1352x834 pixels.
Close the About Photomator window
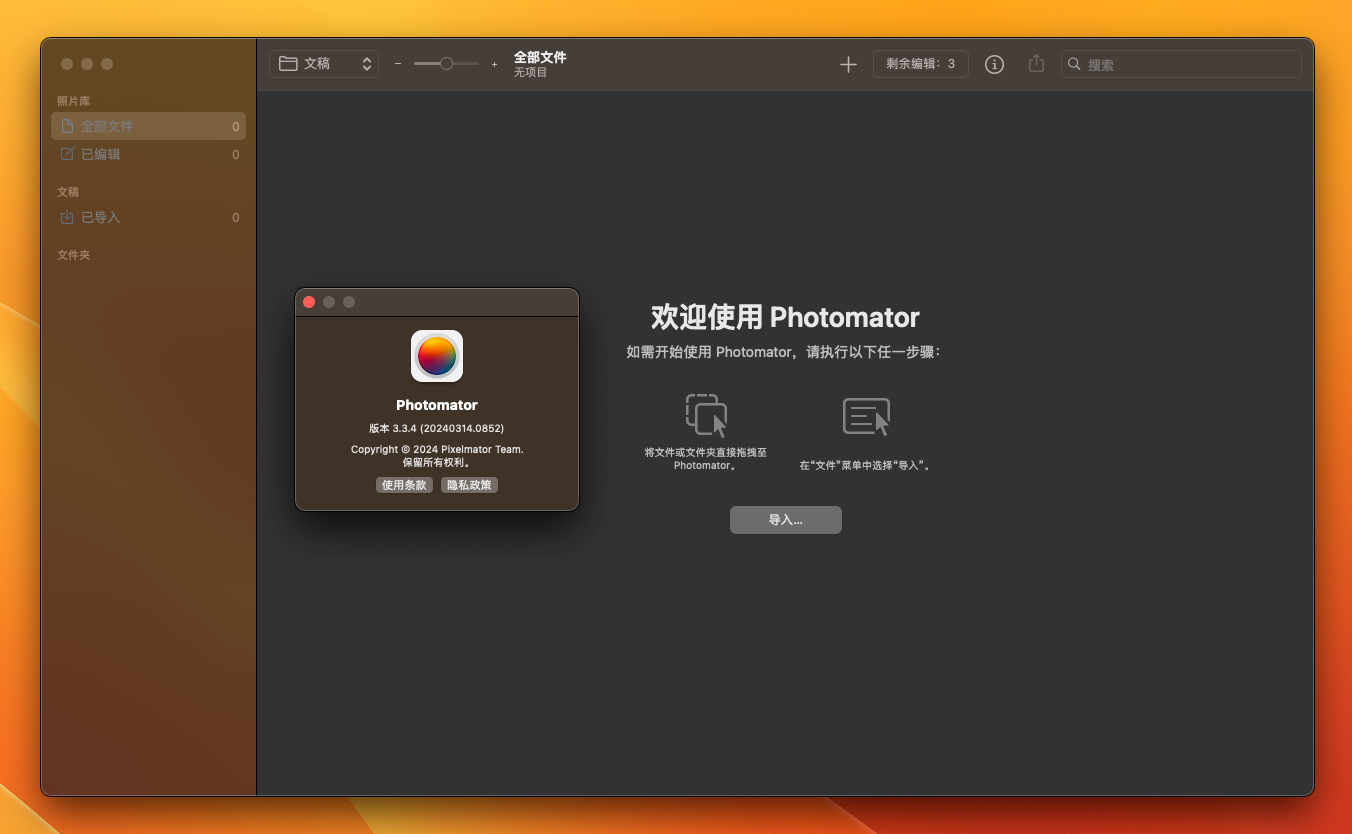click(x=309, y=302)
